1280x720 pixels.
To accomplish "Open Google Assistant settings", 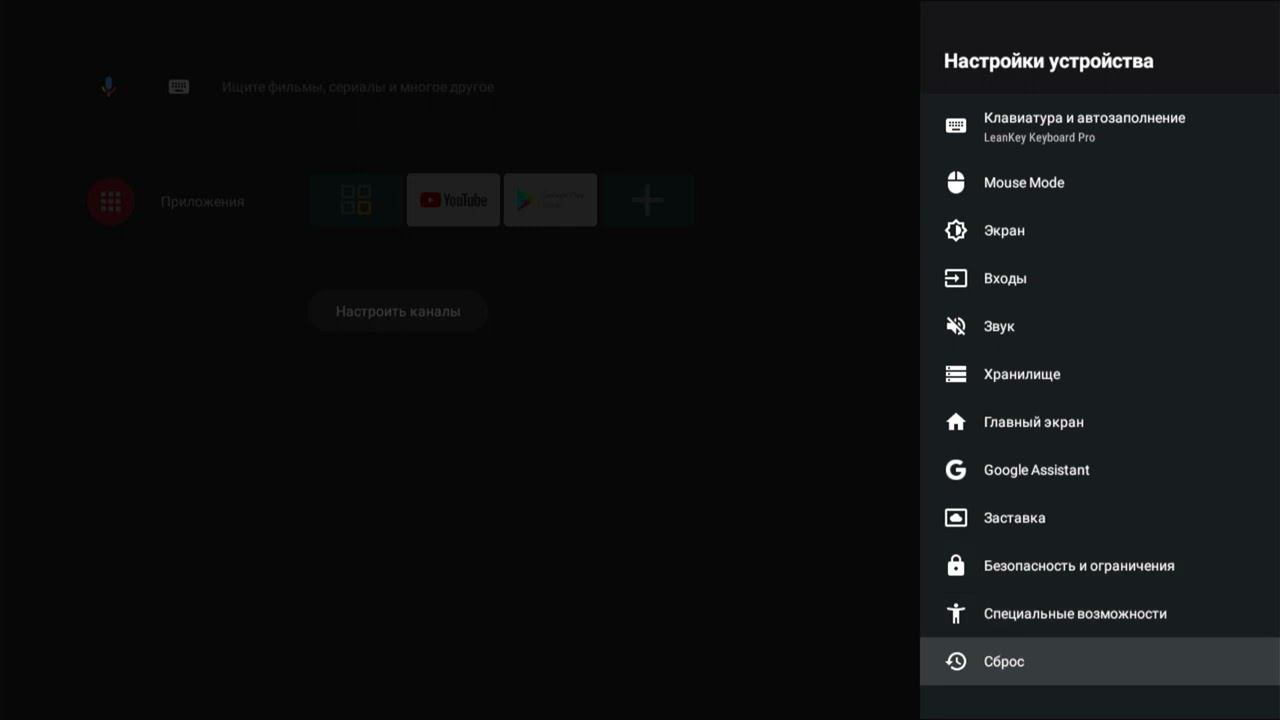I will click(x=1100, y=470).
